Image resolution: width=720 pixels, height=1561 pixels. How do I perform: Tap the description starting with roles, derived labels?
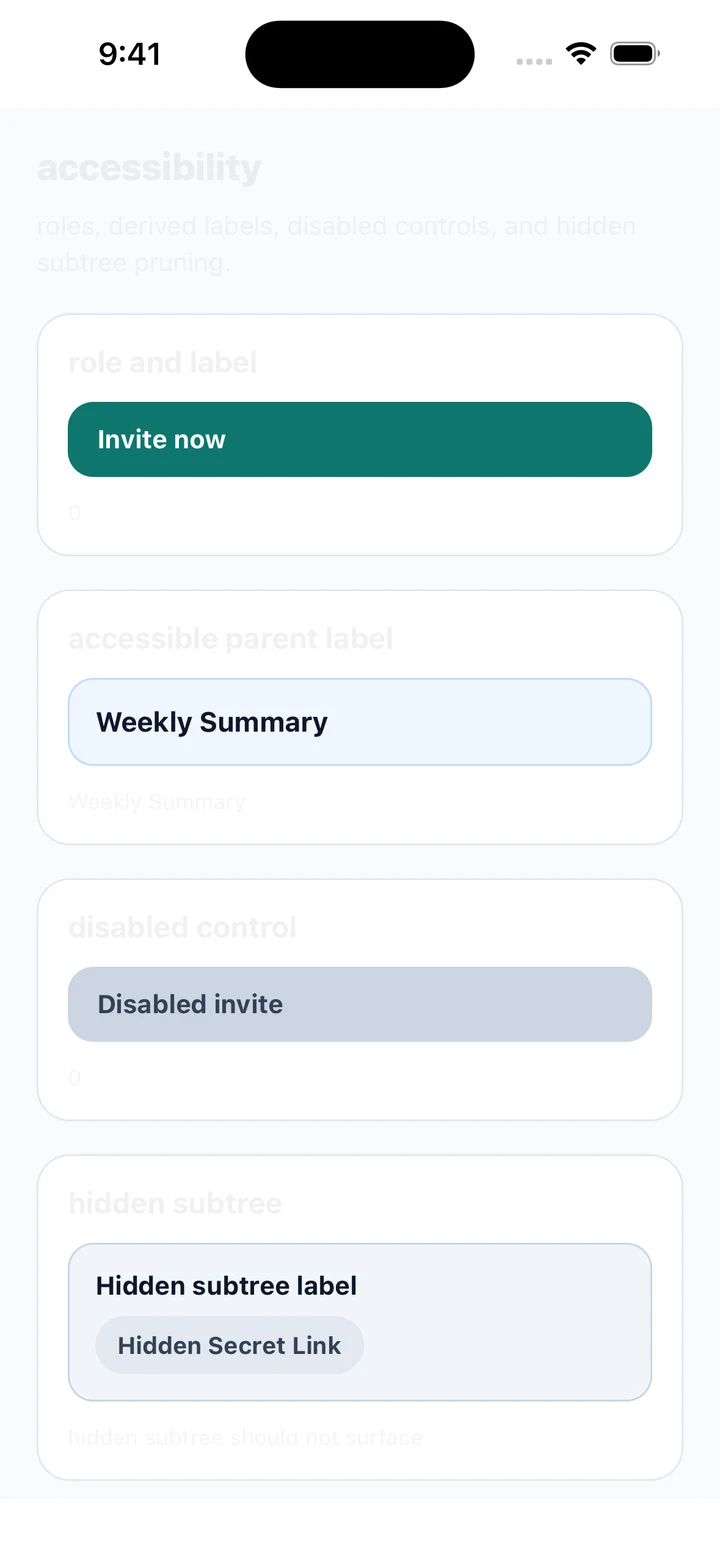[337, 244]
